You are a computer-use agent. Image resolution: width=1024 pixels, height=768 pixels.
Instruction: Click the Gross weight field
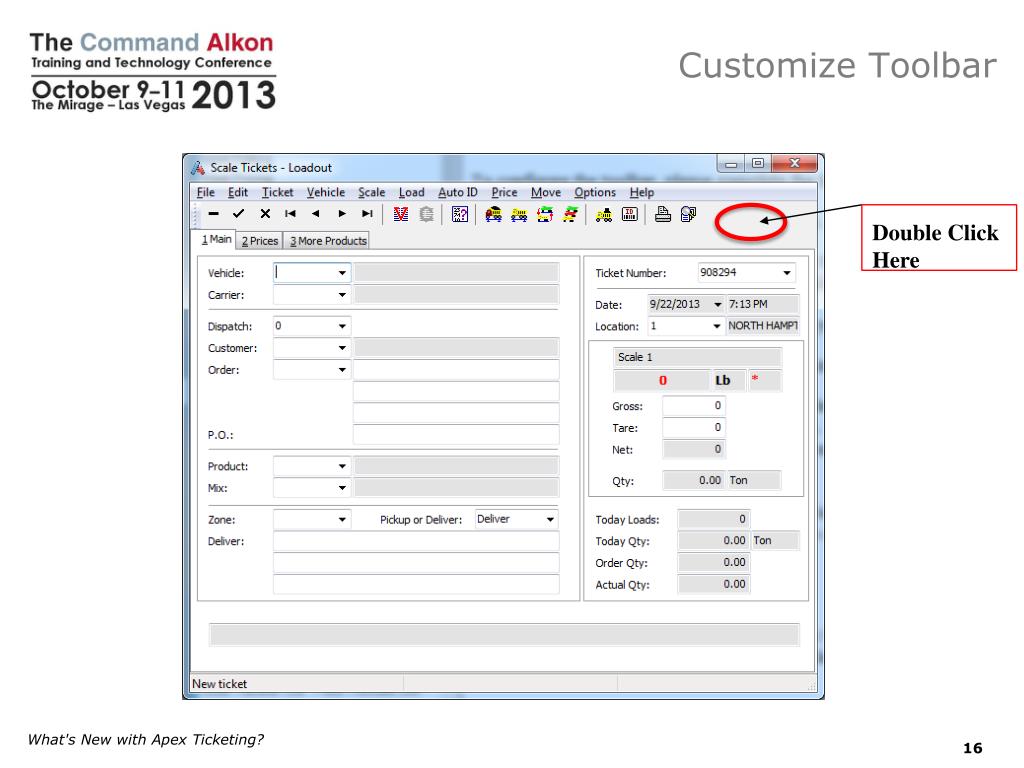(x=694, y=406)
